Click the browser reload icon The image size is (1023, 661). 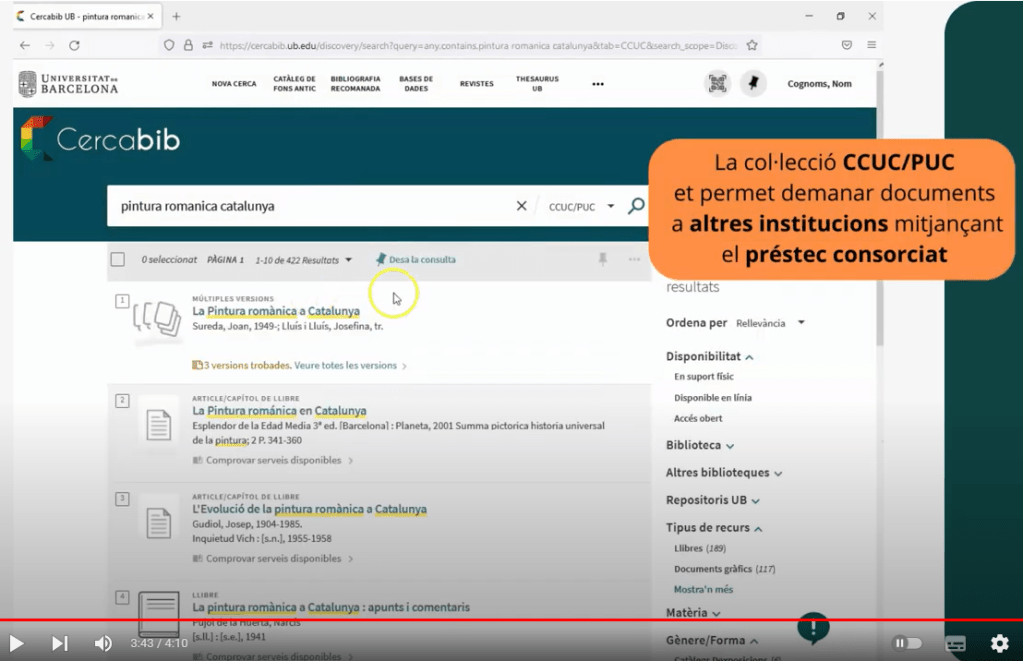click(74, 45)
